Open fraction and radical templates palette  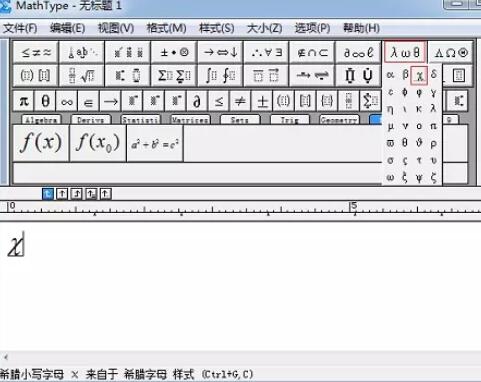(82, 75)
